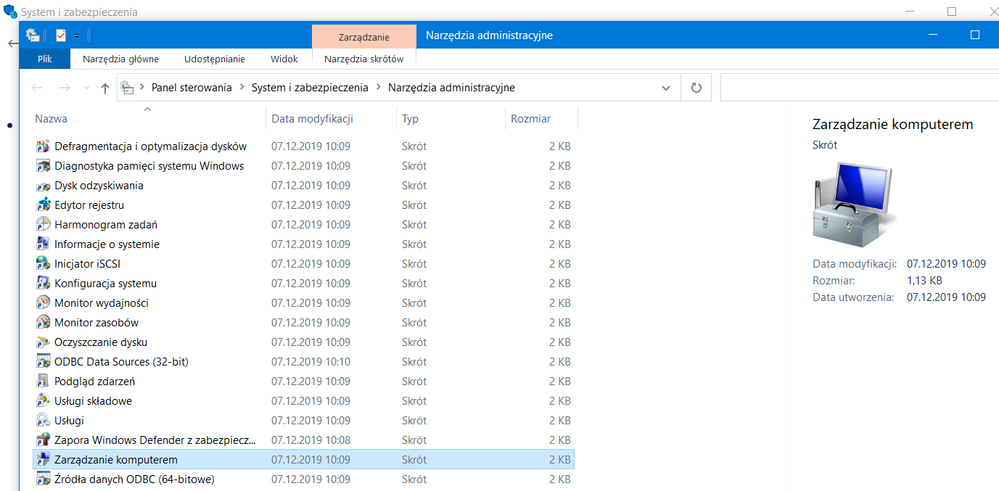Image resolution: width=999 pixels, height=491 pixels.
Task: Click the Zapora Windows Defender icon
Action: click(43, 440)
